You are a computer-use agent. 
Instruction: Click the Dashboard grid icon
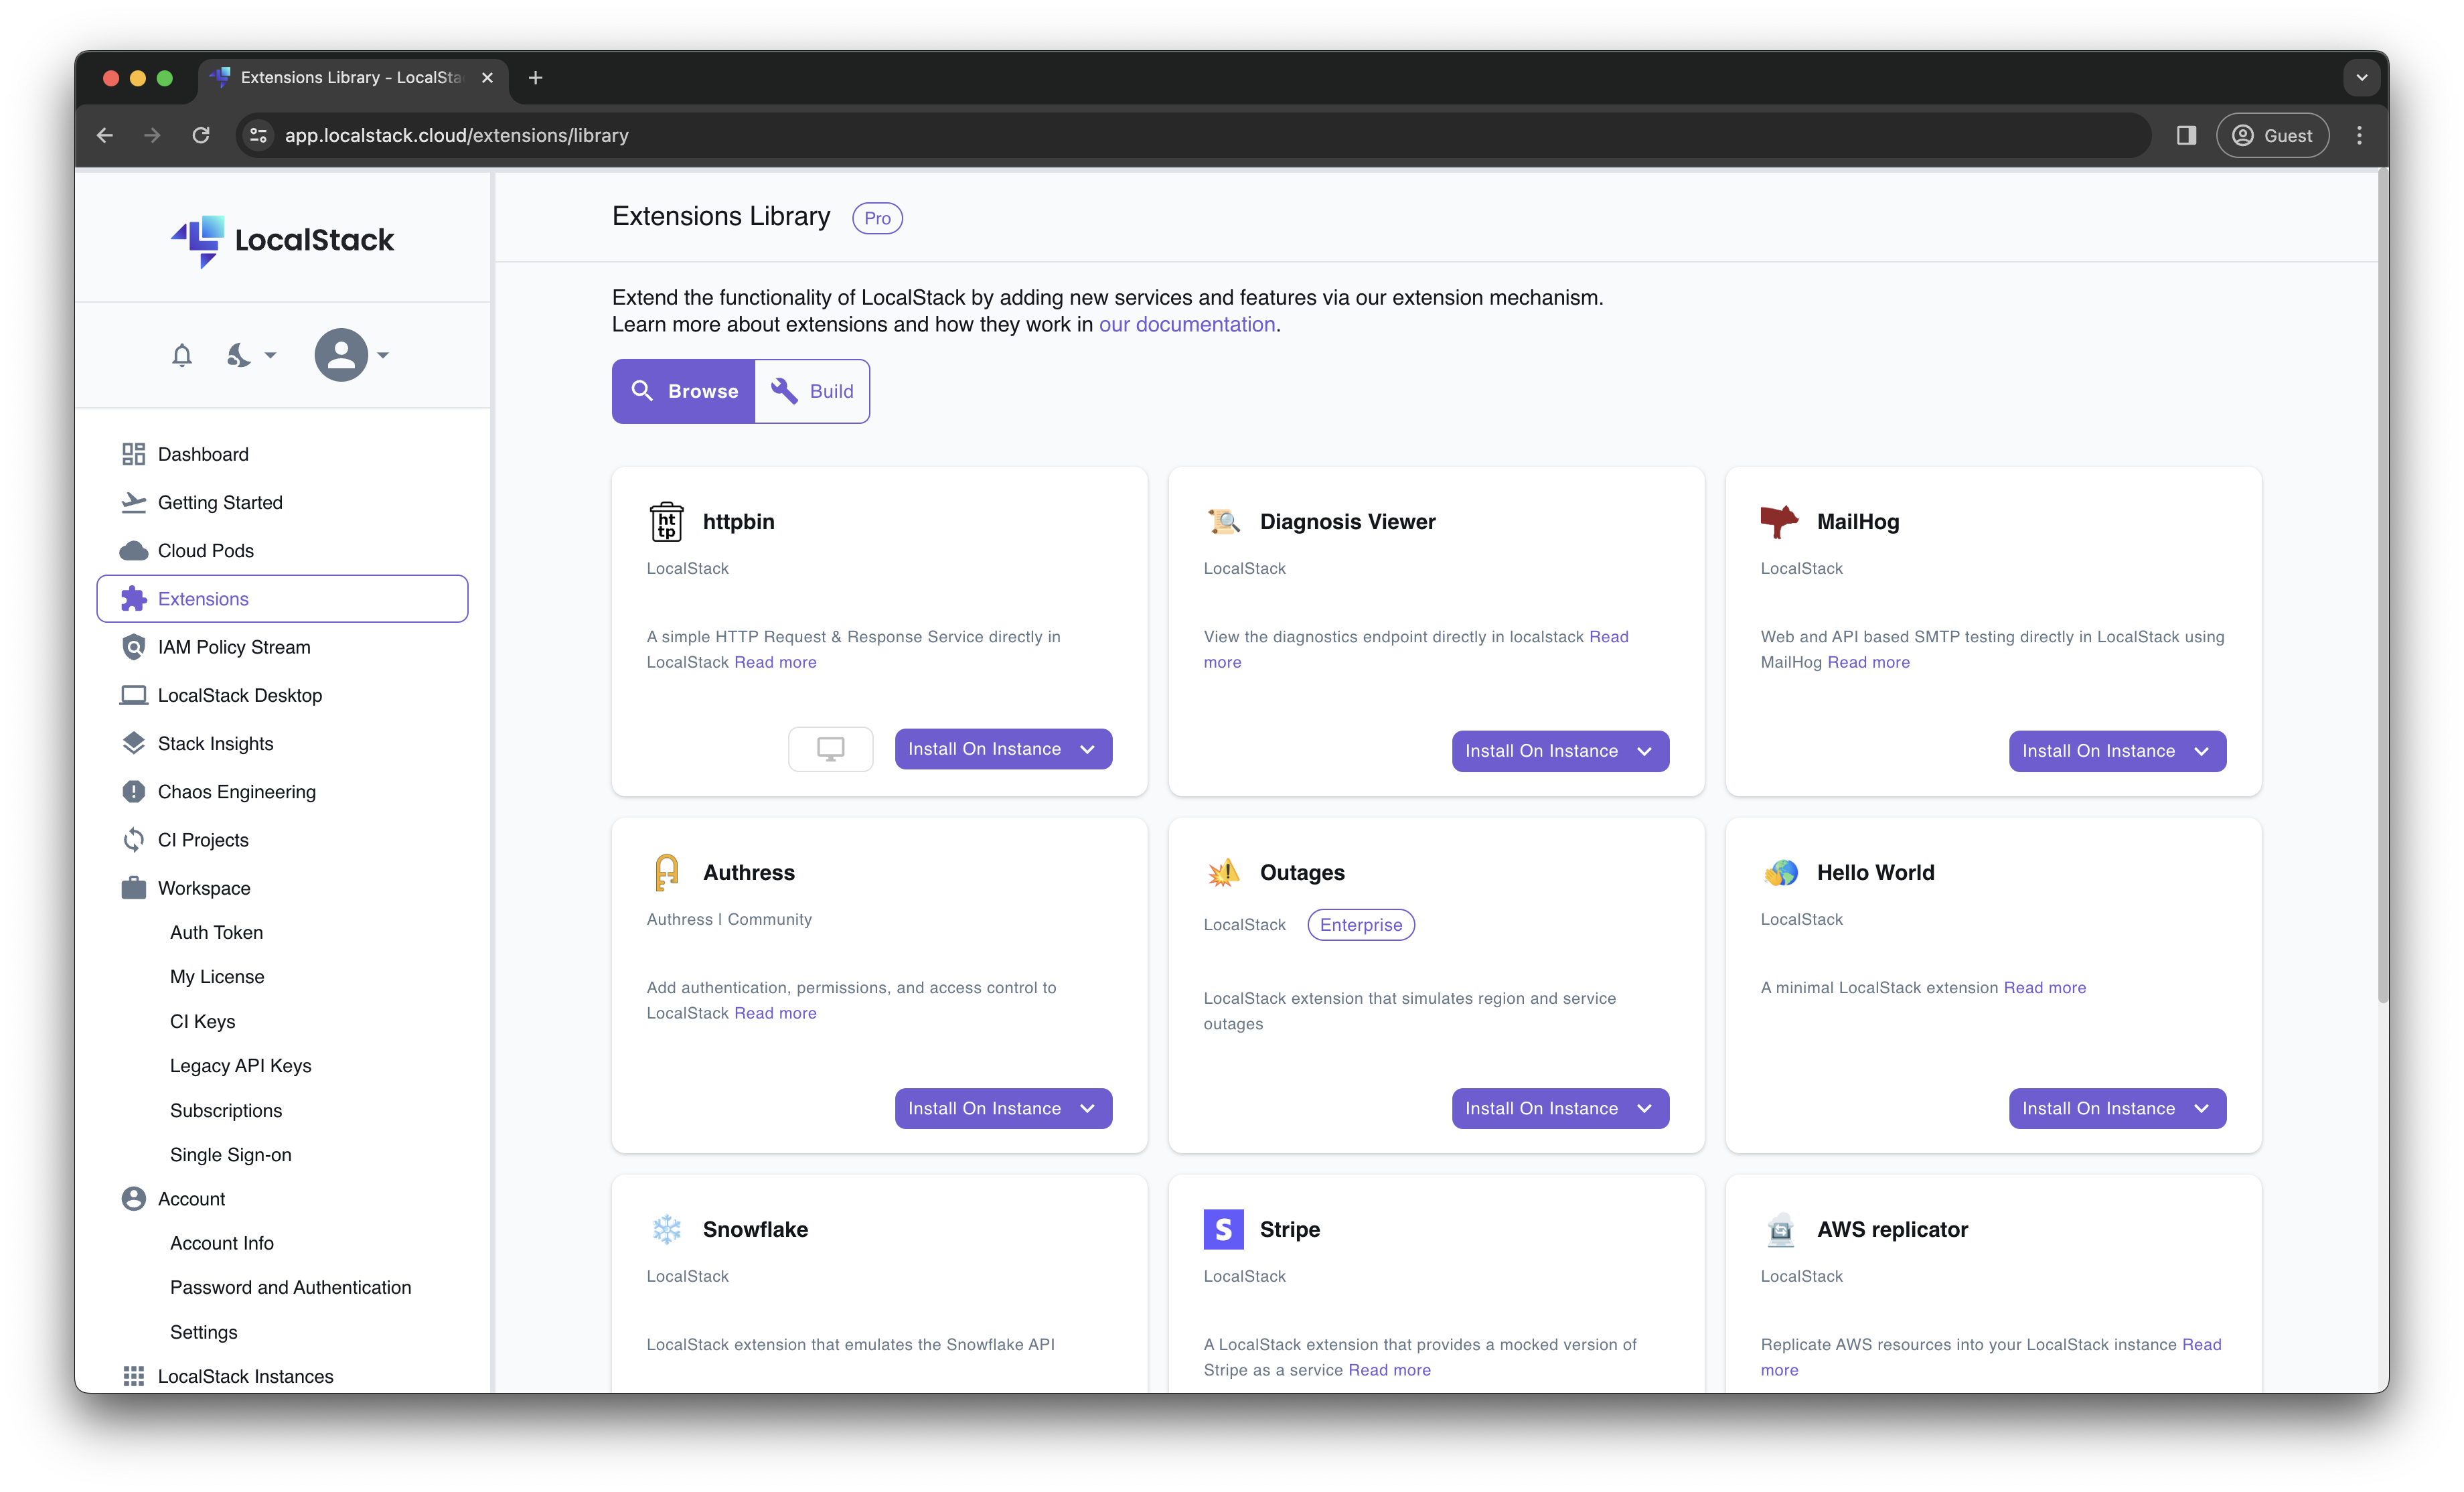click(134, 453)
